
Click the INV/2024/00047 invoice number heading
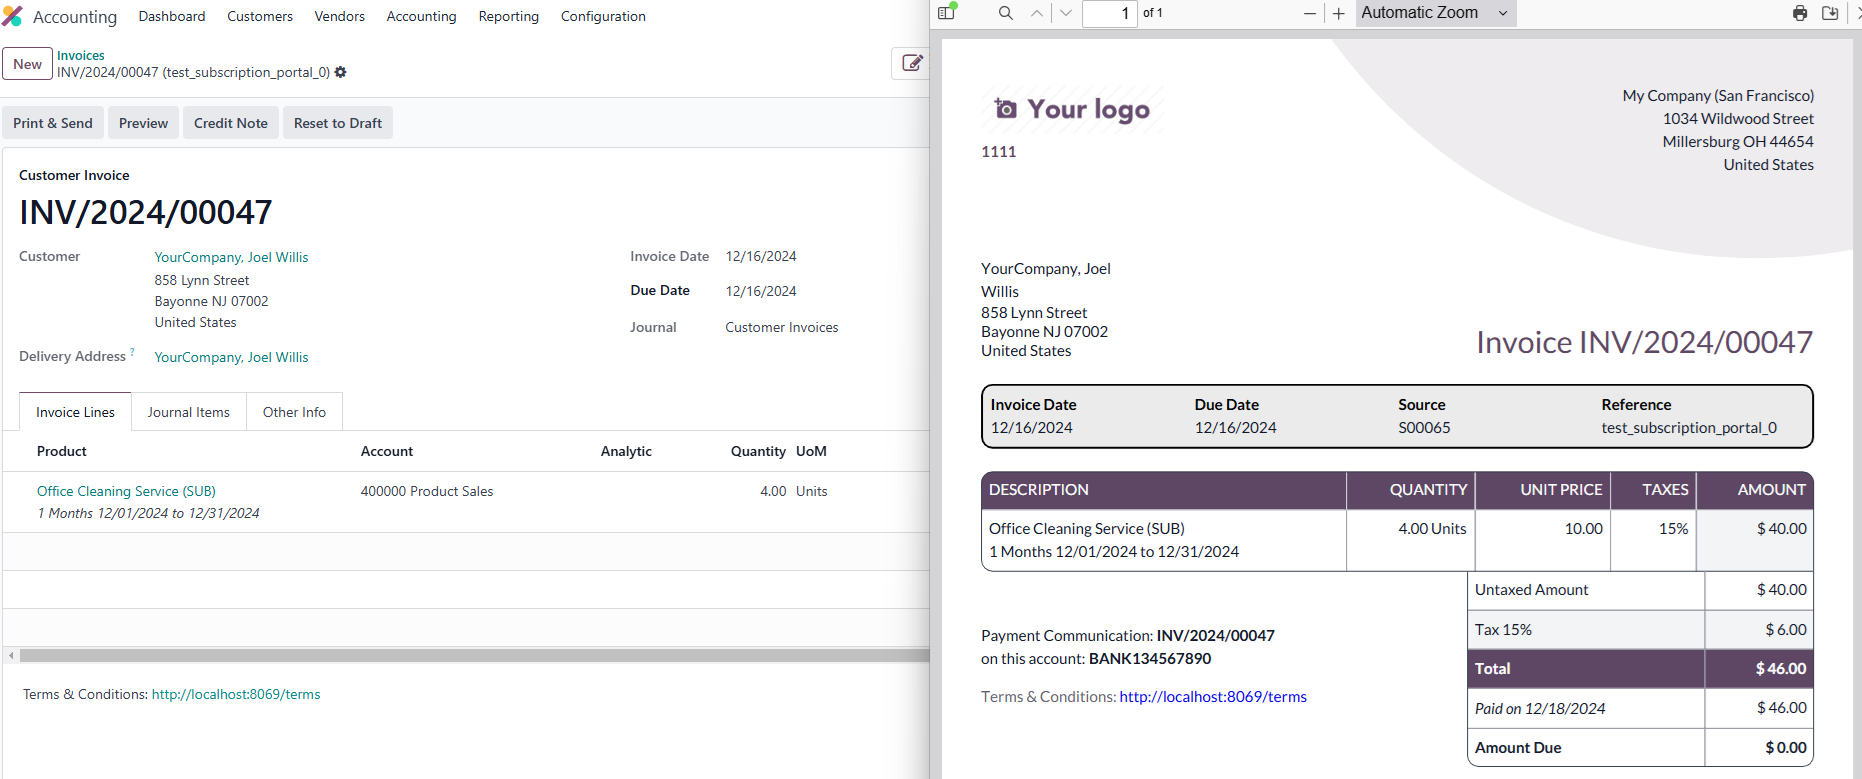tap(146, 212)
